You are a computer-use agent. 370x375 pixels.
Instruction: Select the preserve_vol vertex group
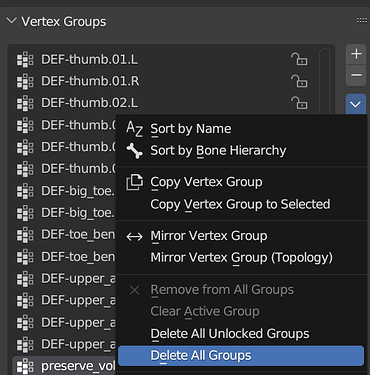click(x=64, y=366)
